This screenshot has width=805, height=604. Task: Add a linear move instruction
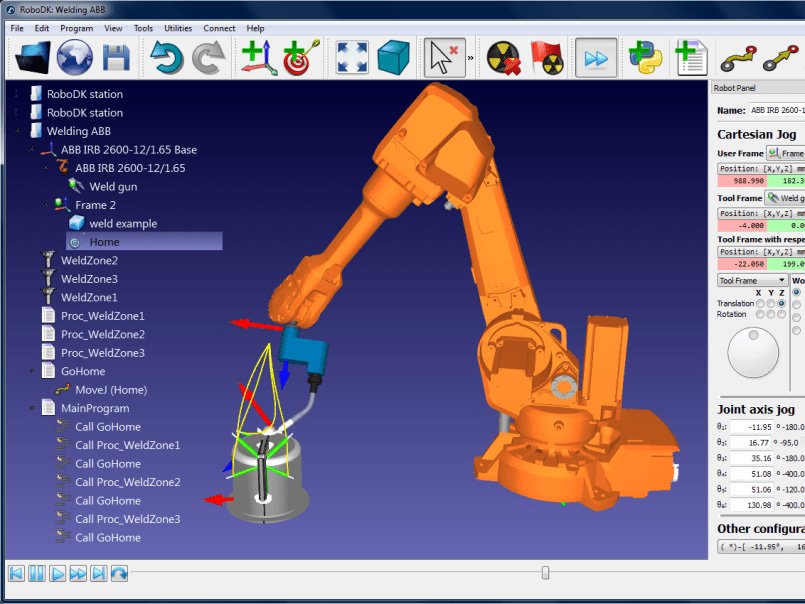781,58
